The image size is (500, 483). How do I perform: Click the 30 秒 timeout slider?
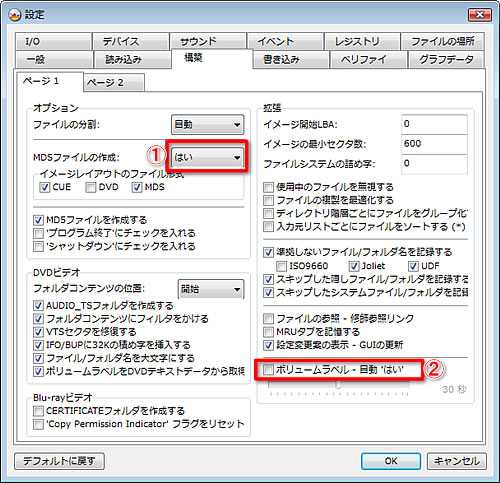click(x=339, y=387)
